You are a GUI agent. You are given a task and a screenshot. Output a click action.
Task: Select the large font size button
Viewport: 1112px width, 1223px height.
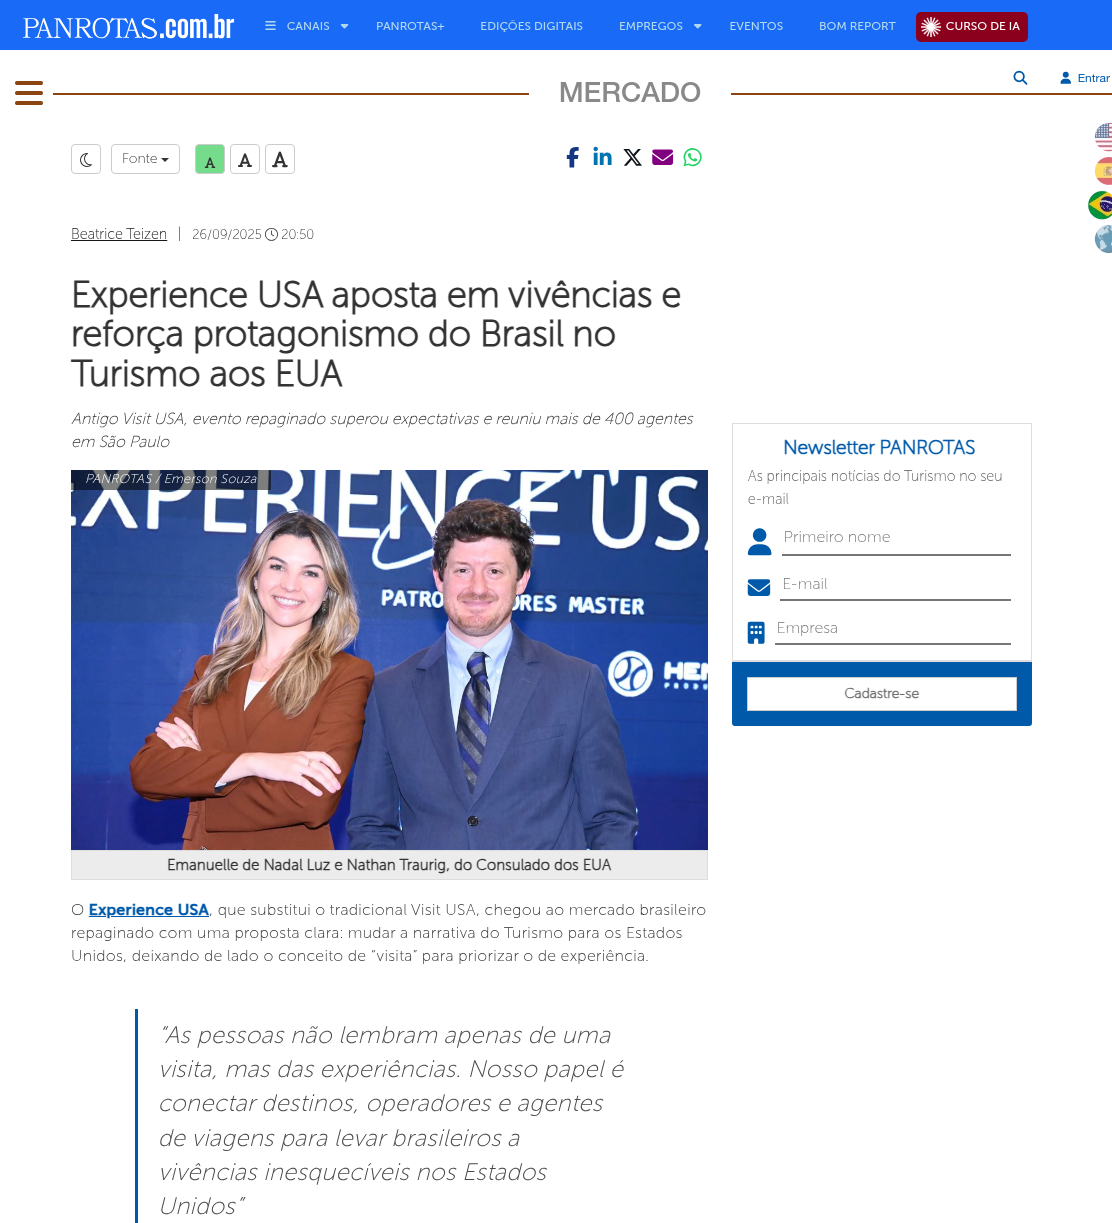tap(280, 159)
